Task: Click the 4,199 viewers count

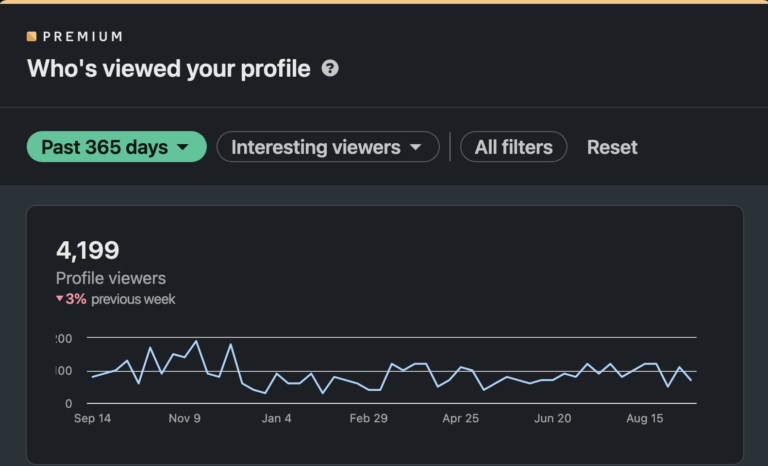Action: [88, 250]
